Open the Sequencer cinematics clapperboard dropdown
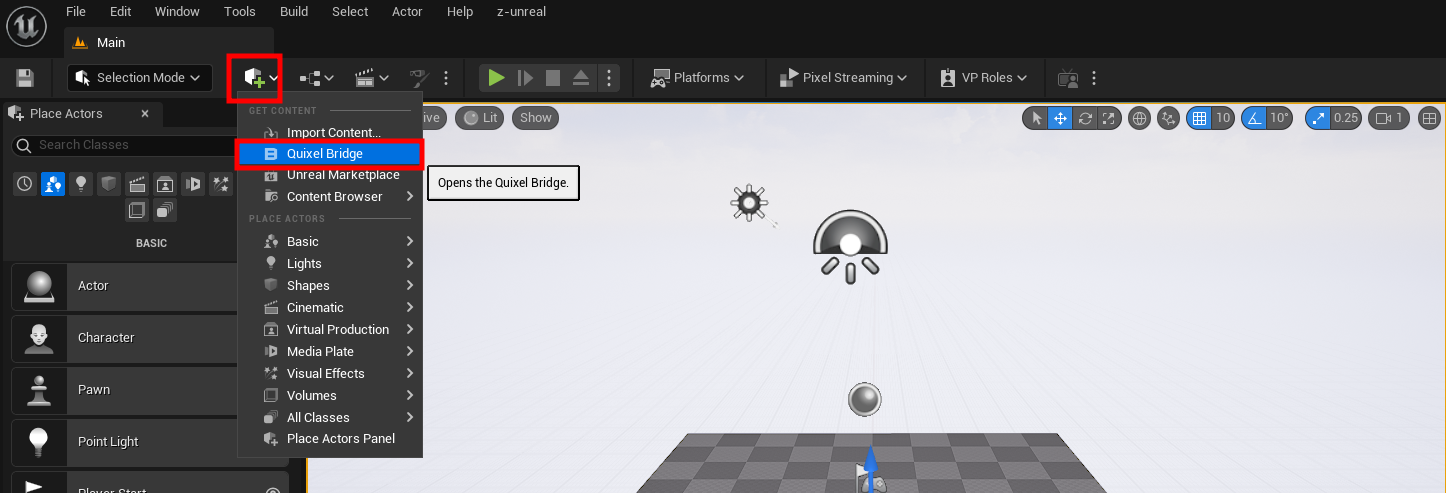This screenshot has width=1446, height=493. click(372, 78)
